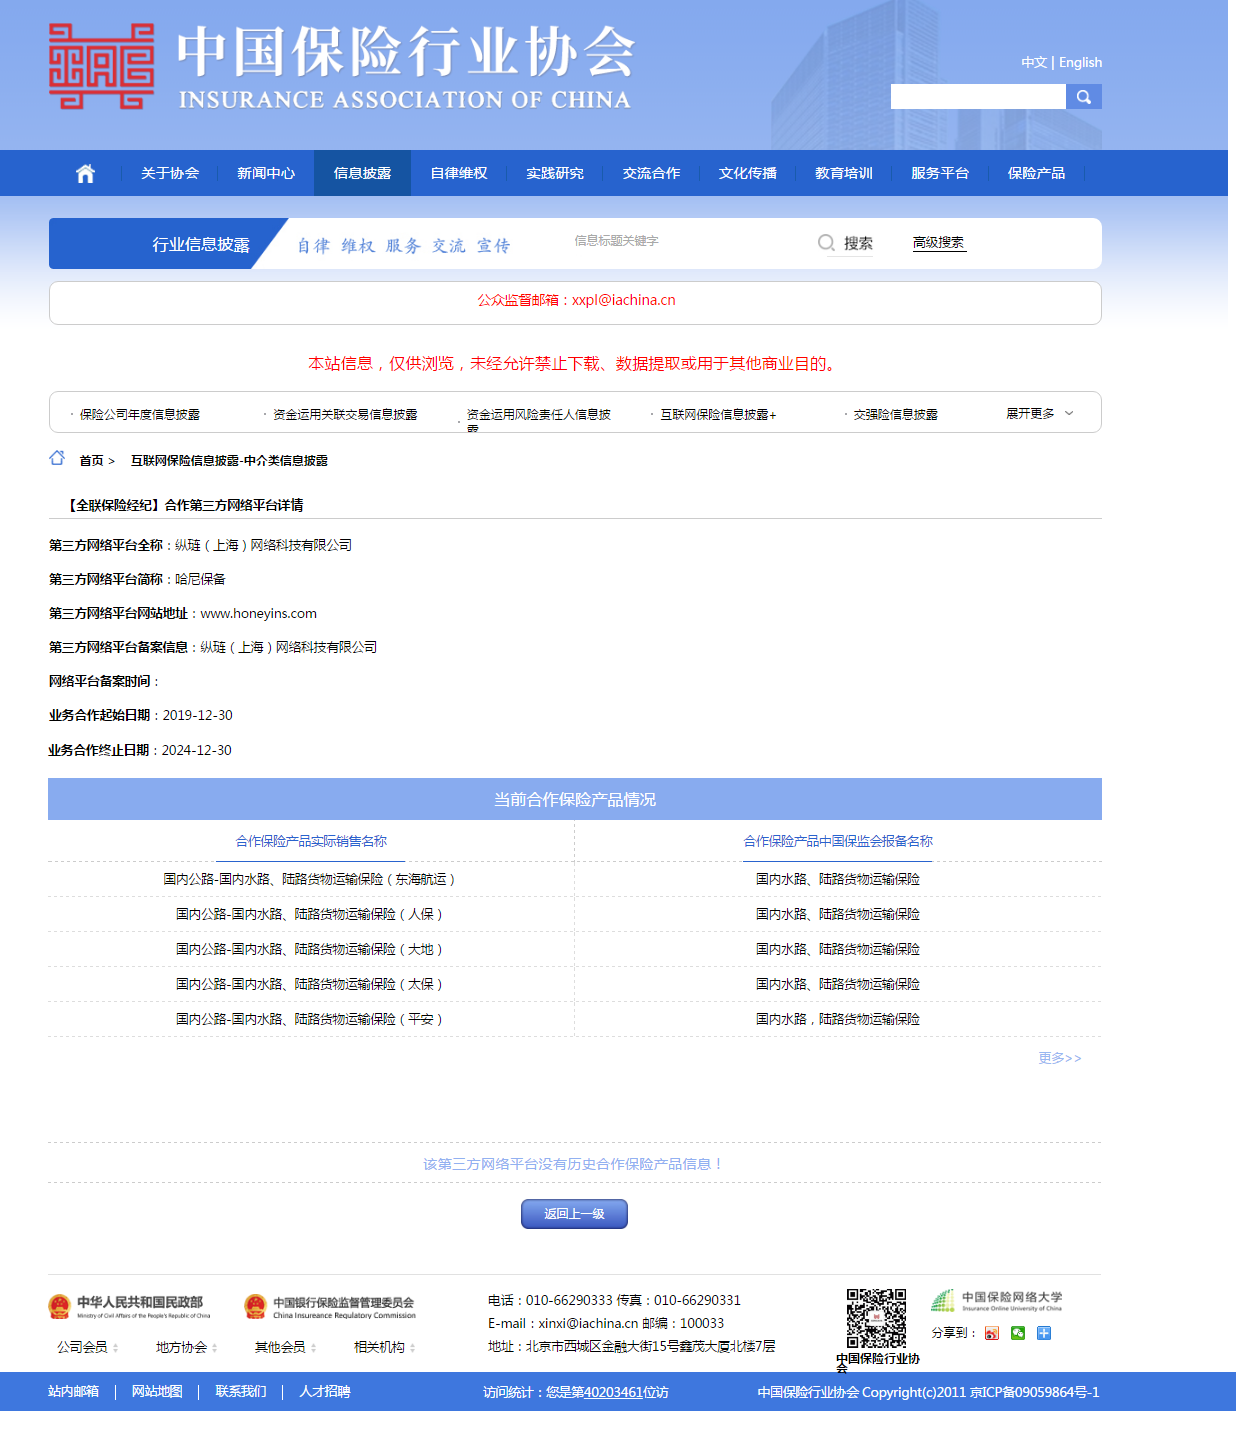This screenshot has width=1253, height=1456.
Task: Open the 自律维权 menu
Action: pos(459,173)
